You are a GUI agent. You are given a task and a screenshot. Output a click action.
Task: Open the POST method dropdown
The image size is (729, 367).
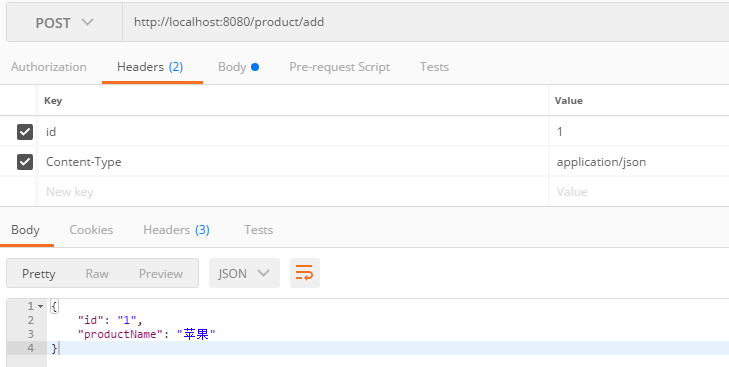tap(65, 22)
